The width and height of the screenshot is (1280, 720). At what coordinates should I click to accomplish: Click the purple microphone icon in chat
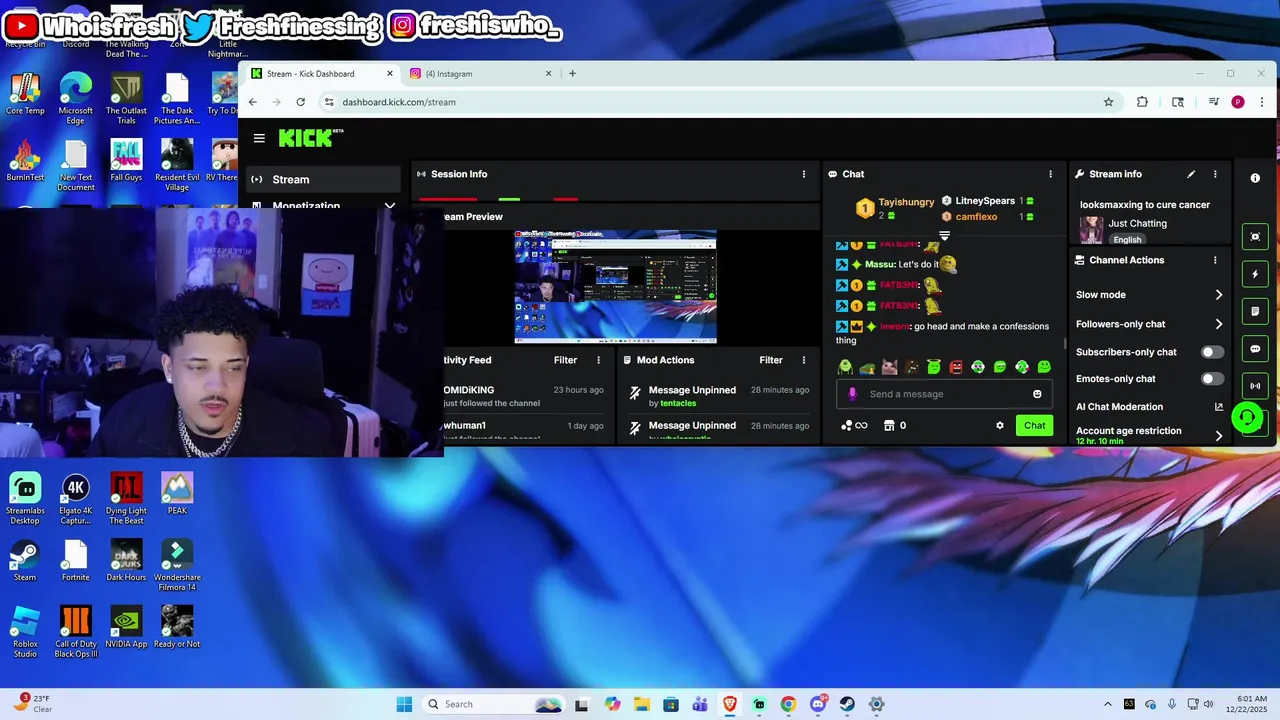pyautogui.click(x=852, y=394)
